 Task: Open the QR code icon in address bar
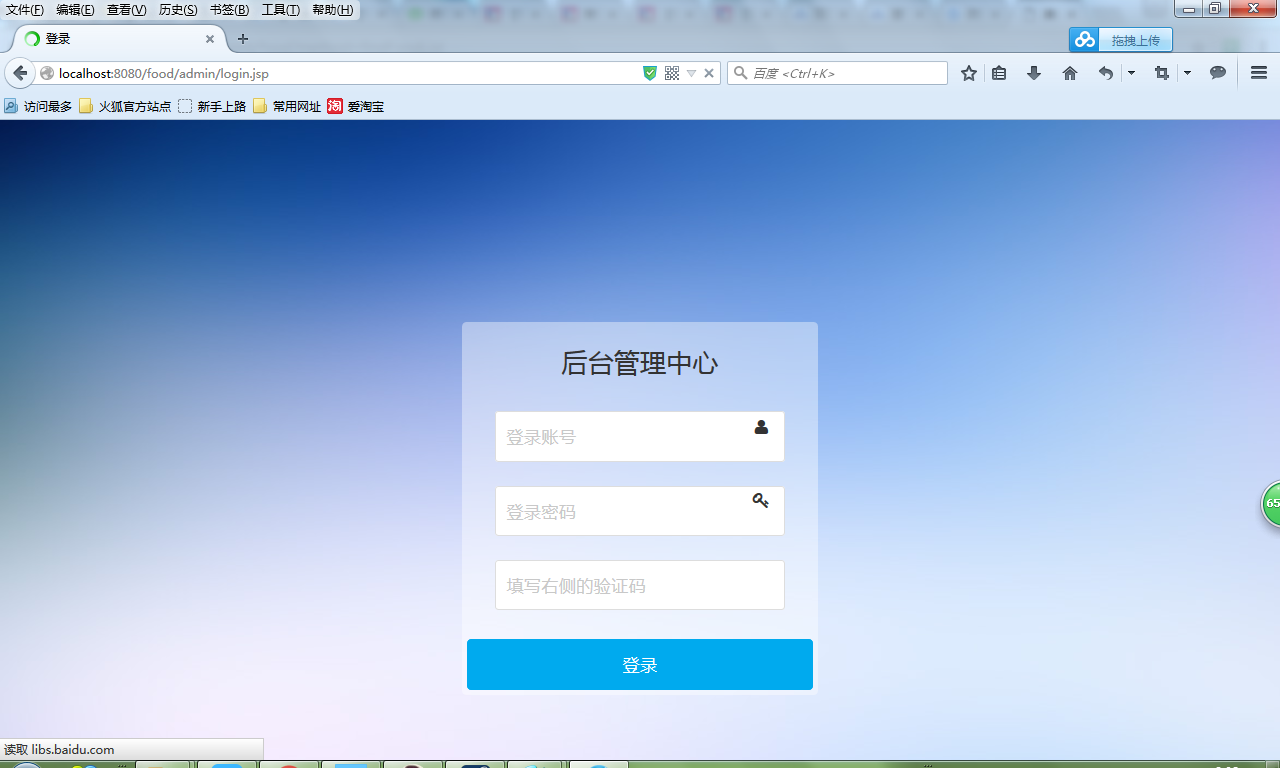(672, 73)
